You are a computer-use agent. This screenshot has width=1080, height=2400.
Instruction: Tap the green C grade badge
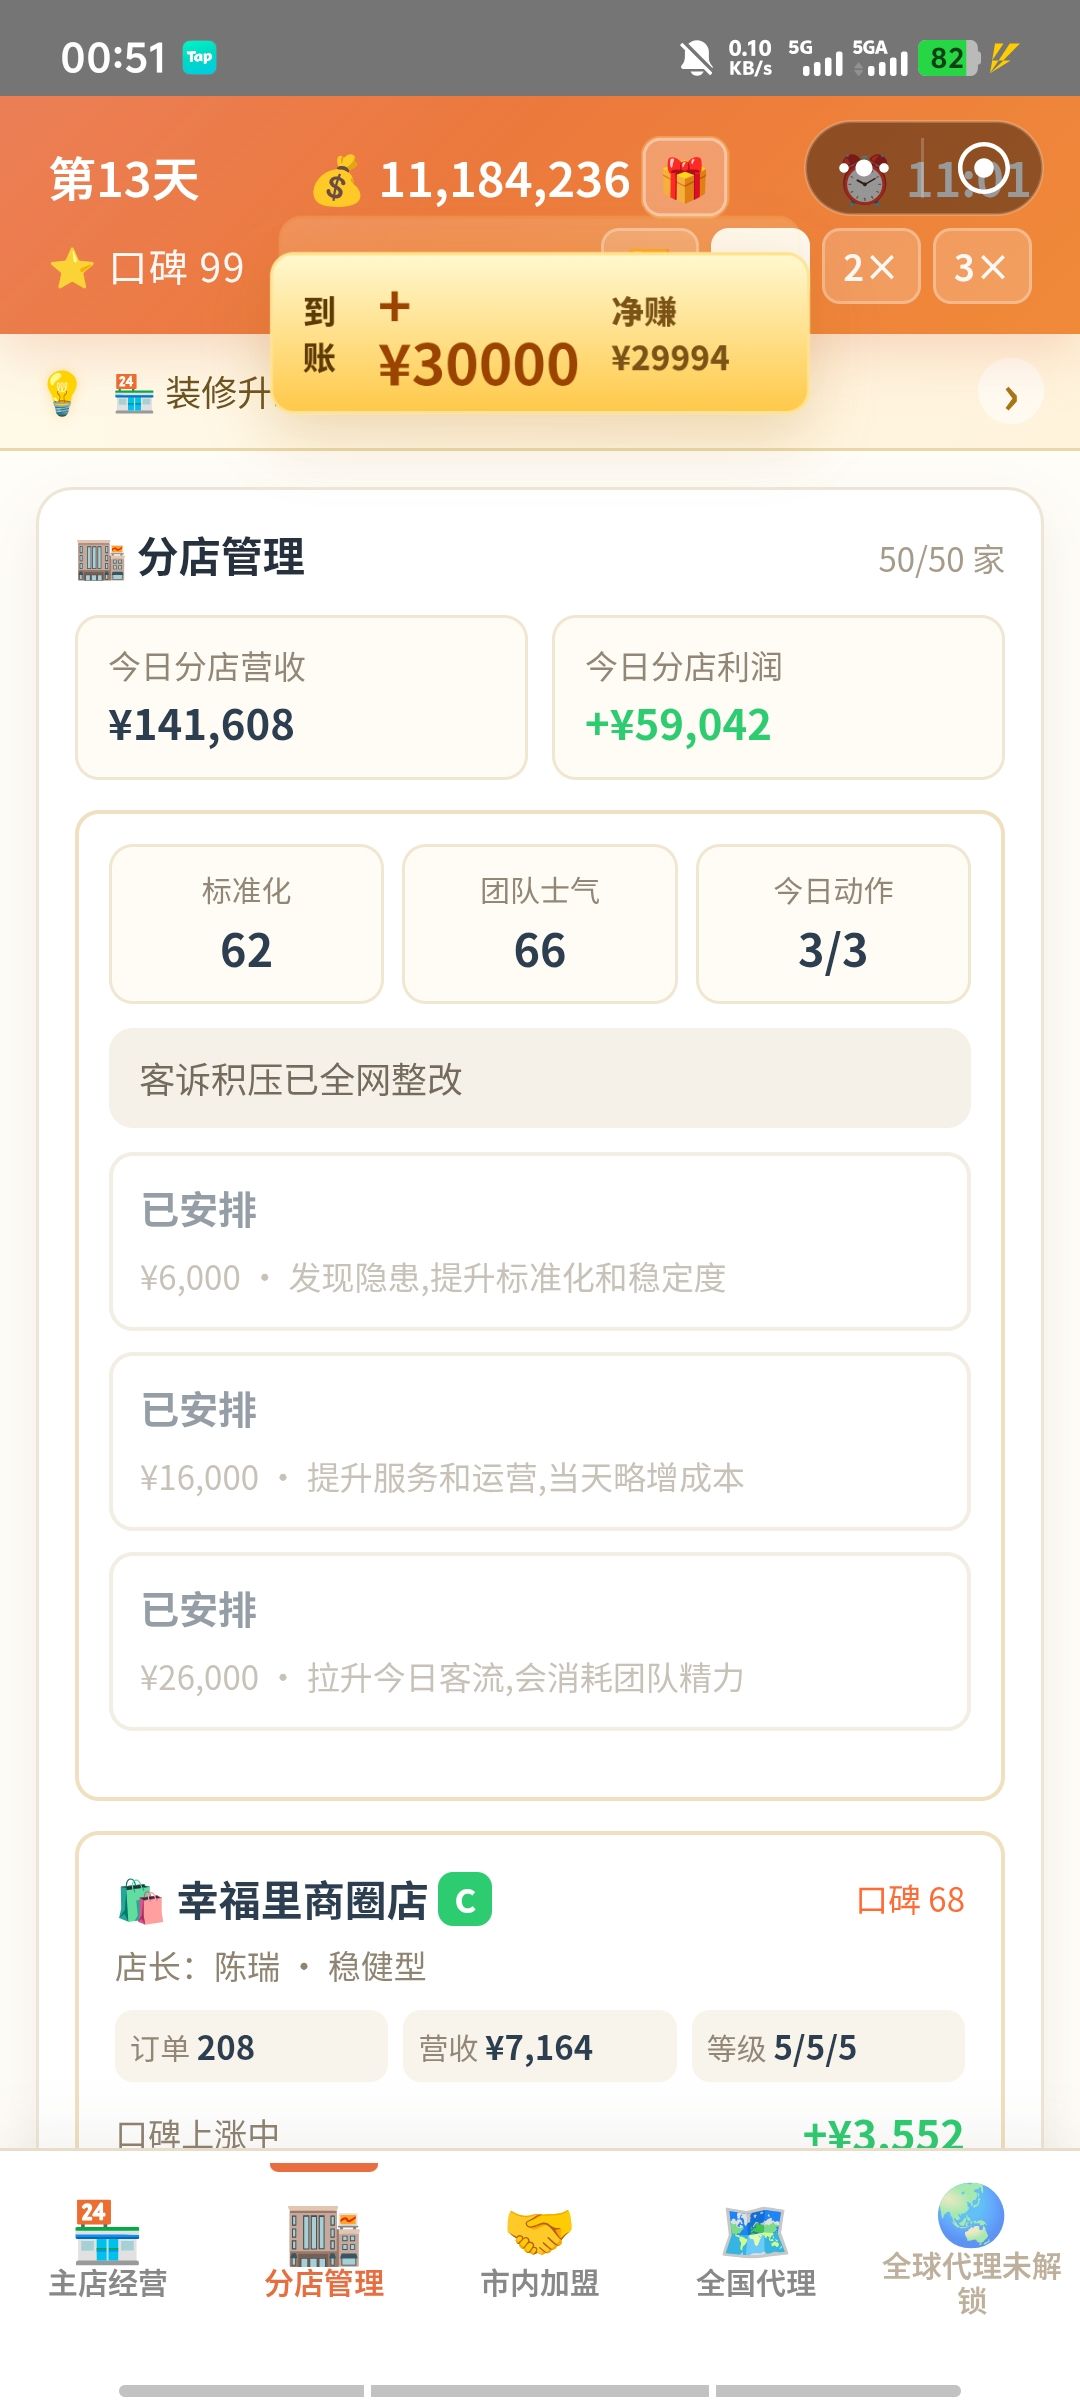point(465,1899)
